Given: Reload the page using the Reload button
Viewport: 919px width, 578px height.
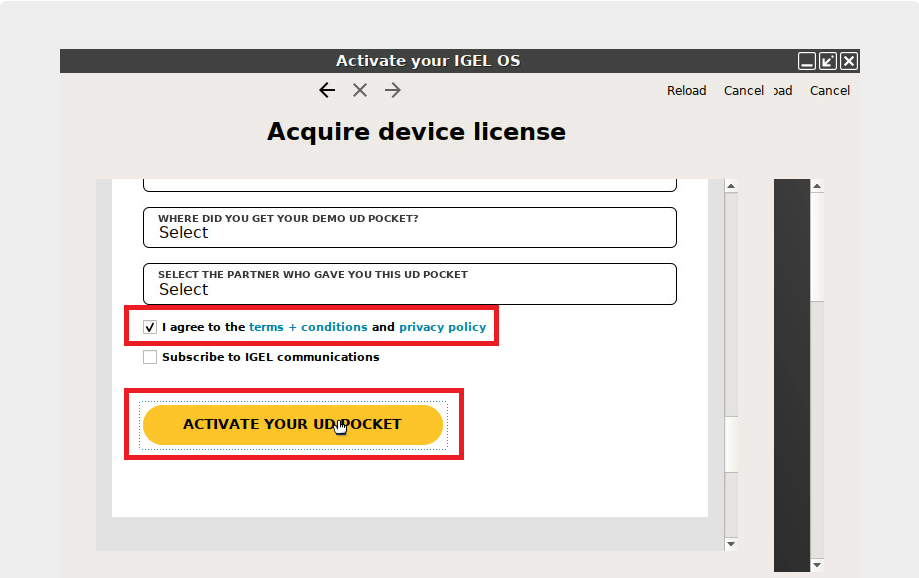Looking at the screenshot, I should click(686, 91).
